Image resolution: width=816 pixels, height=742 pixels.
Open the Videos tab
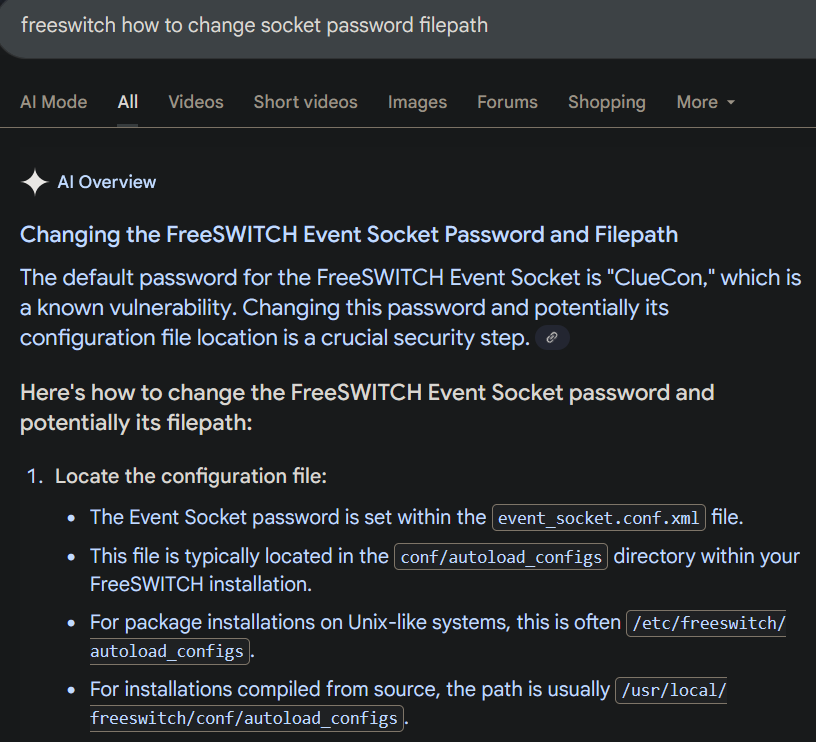click(196, 102)
